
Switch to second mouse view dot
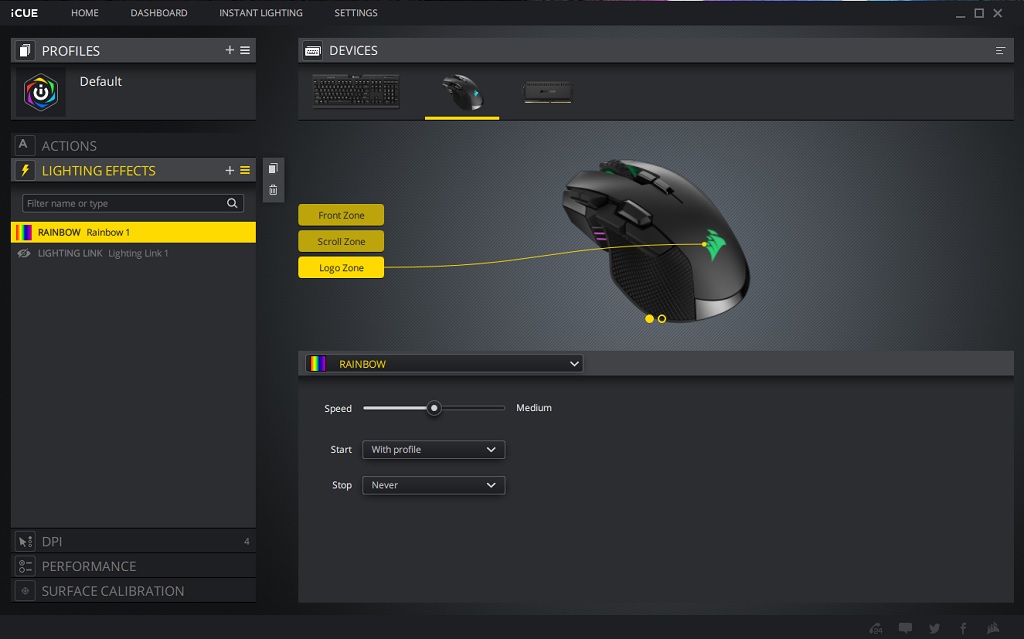click(662, 319)
